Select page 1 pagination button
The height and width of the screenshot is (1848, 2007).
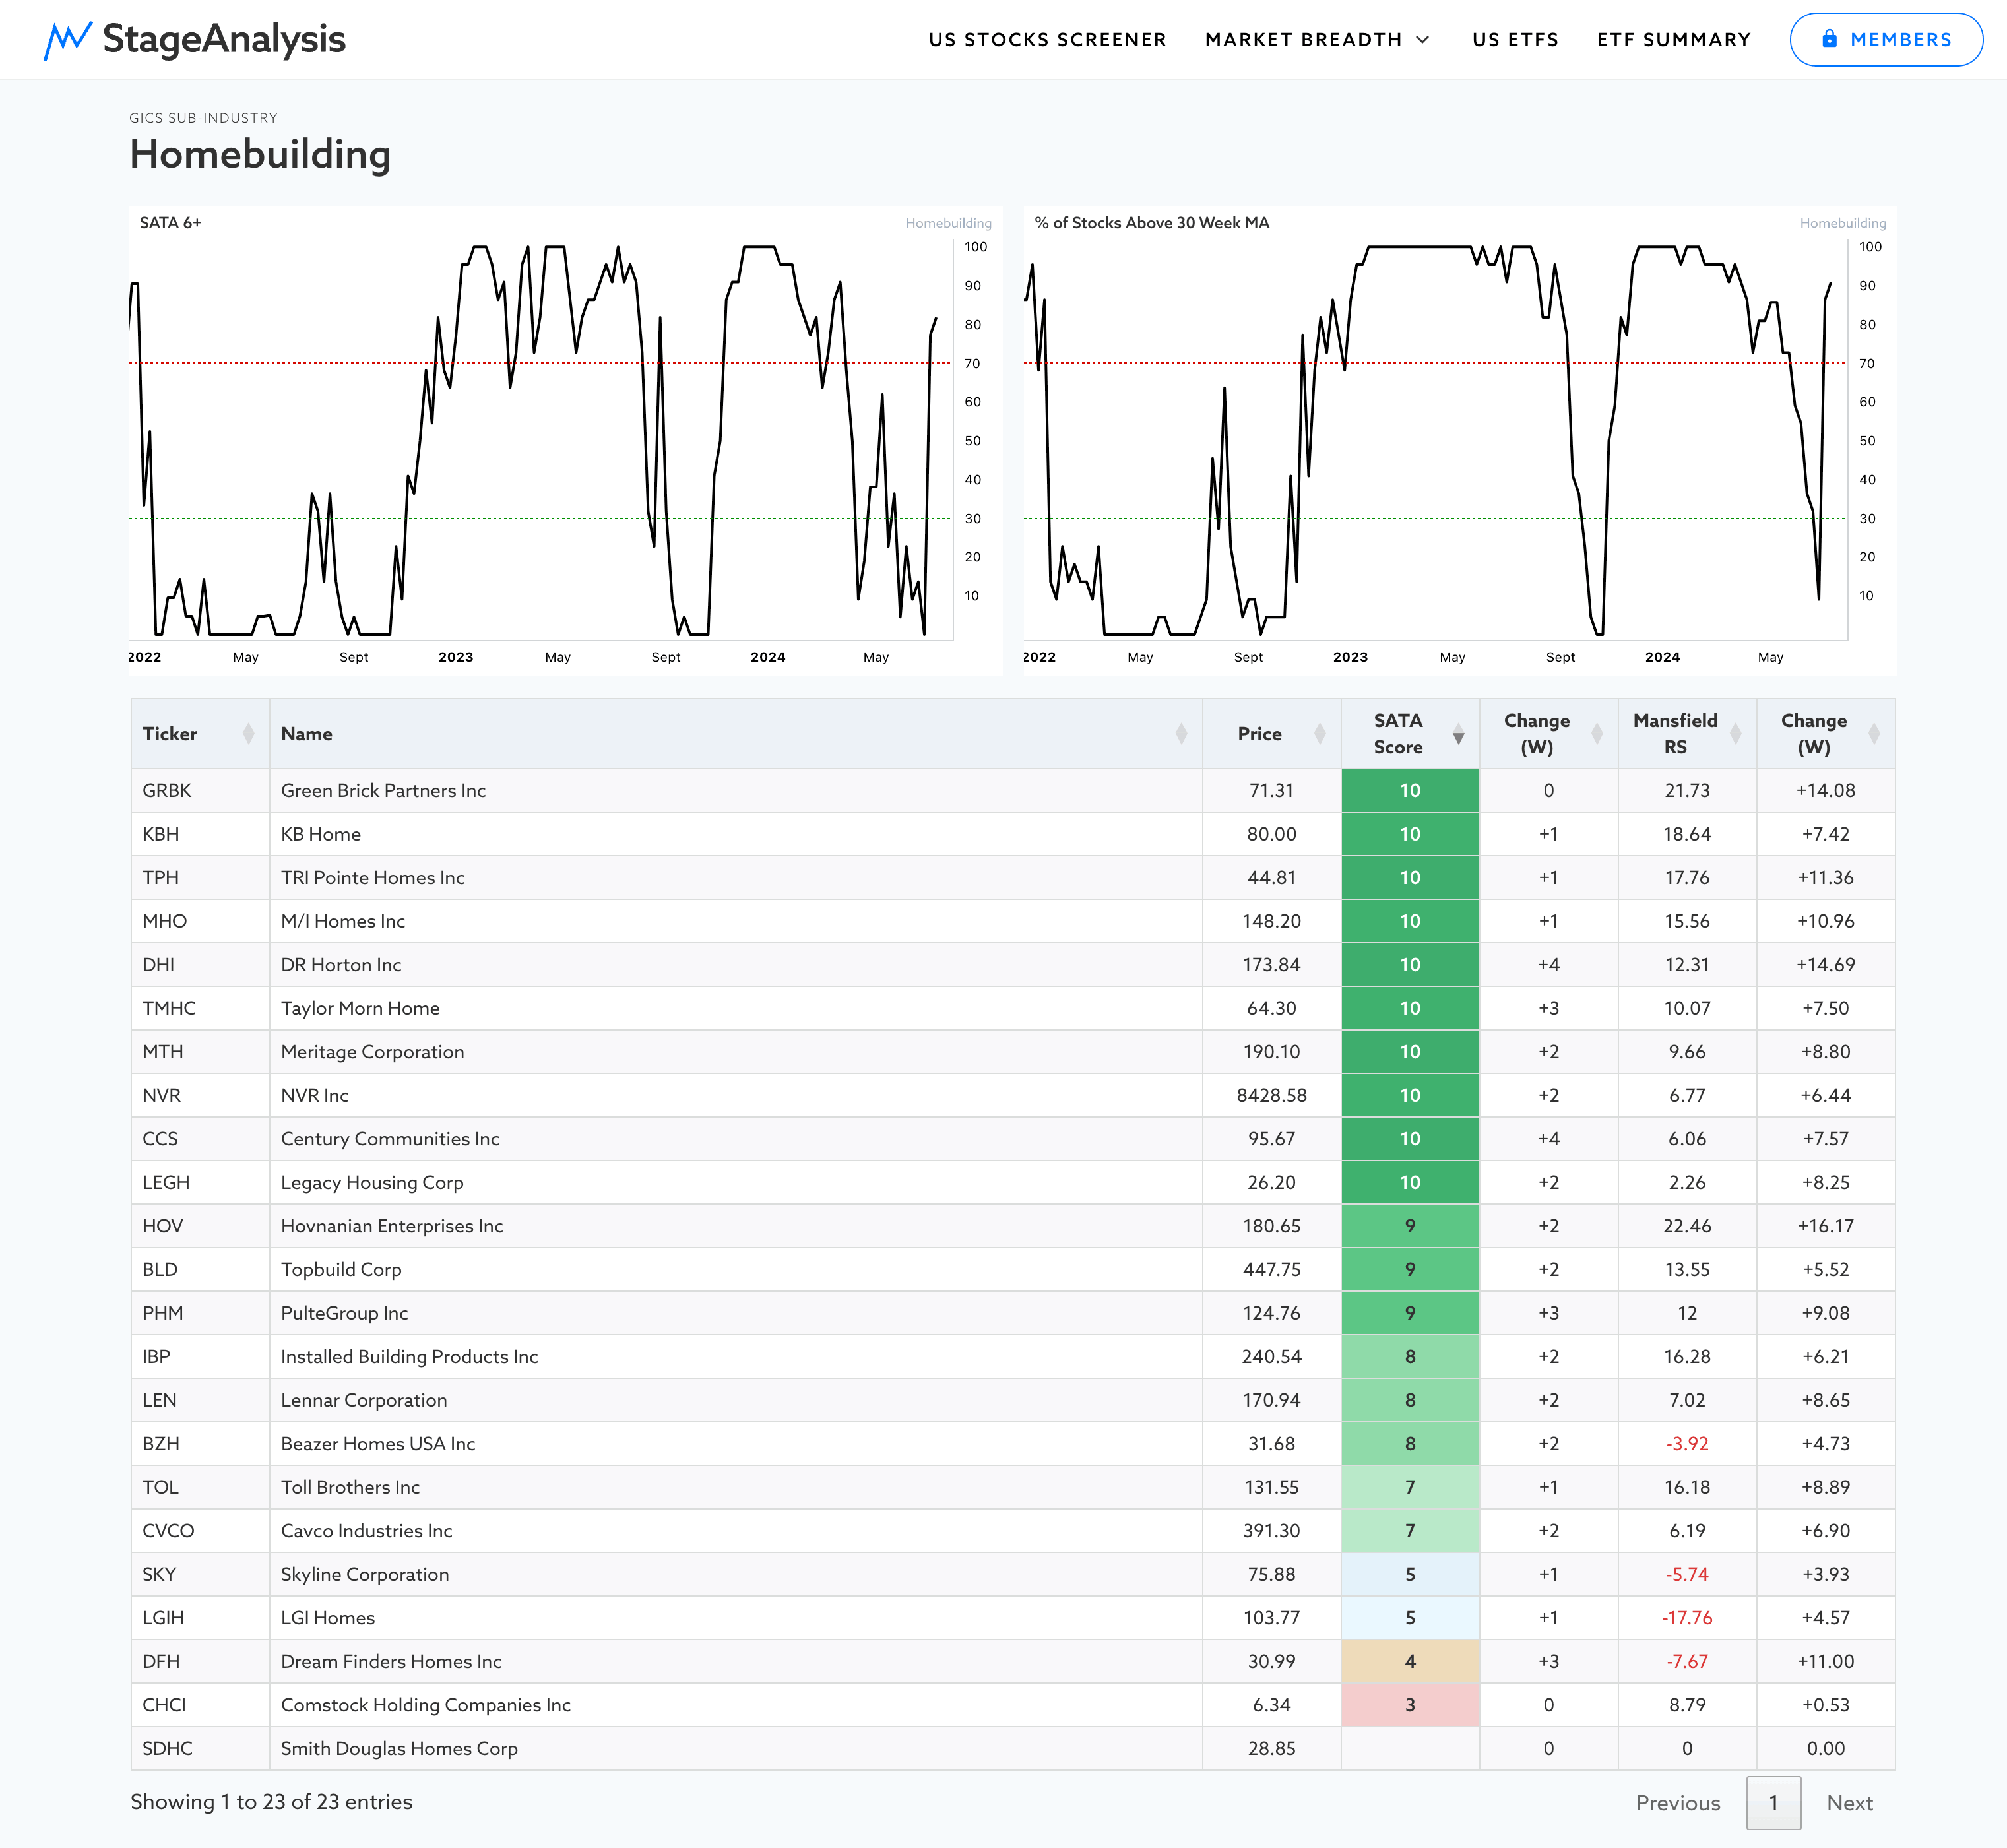click(1774, 1803)
